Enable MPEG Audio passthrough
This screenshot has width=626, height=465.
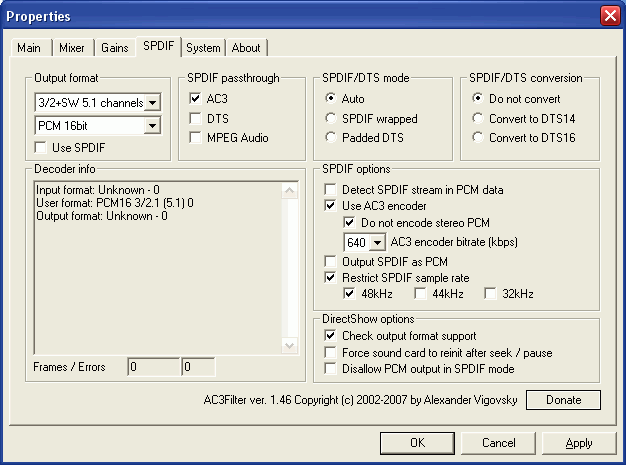coord(196,137)
